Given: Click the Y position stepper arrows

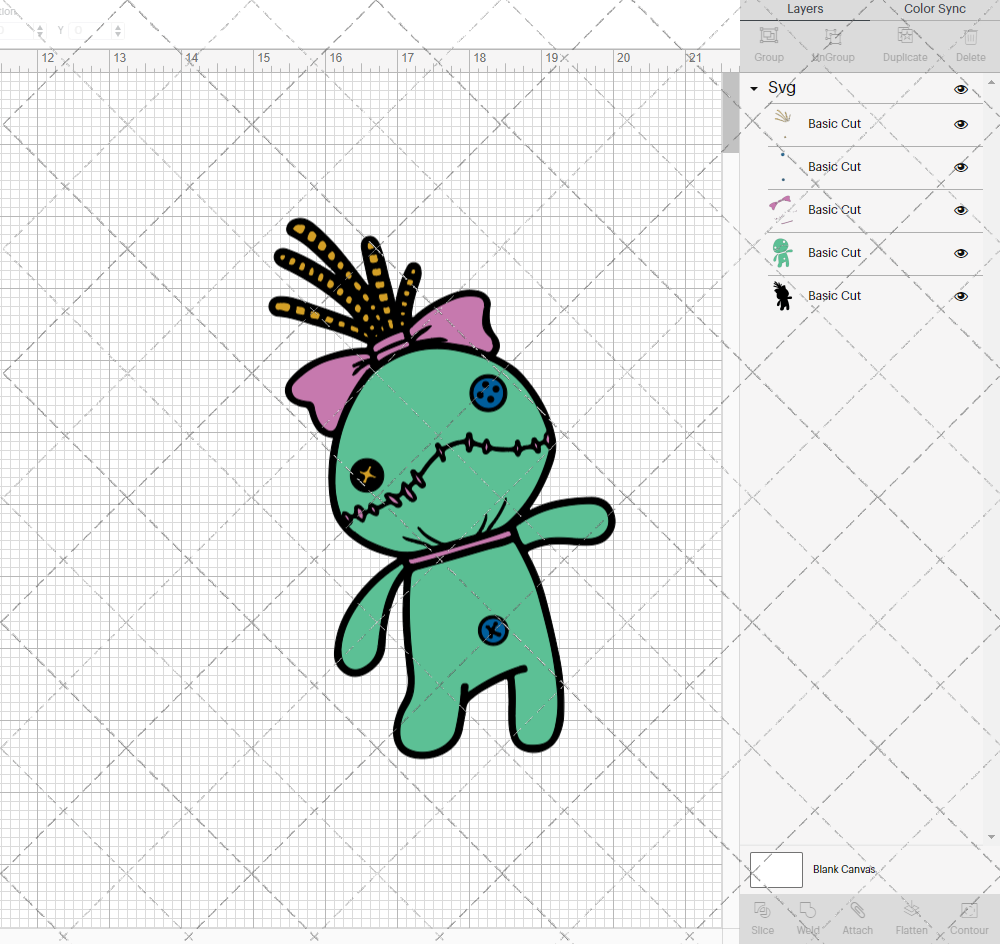Looking at the screenshot, I should (x=119, y=30).
